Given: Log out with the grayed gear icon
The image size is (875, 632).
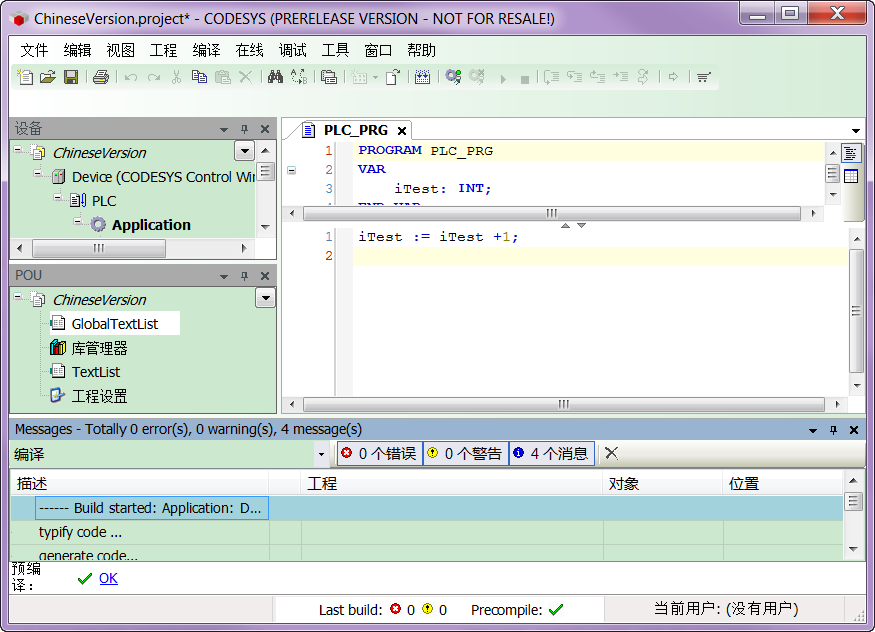Looking at the screenshot, I should pos(477,77).
